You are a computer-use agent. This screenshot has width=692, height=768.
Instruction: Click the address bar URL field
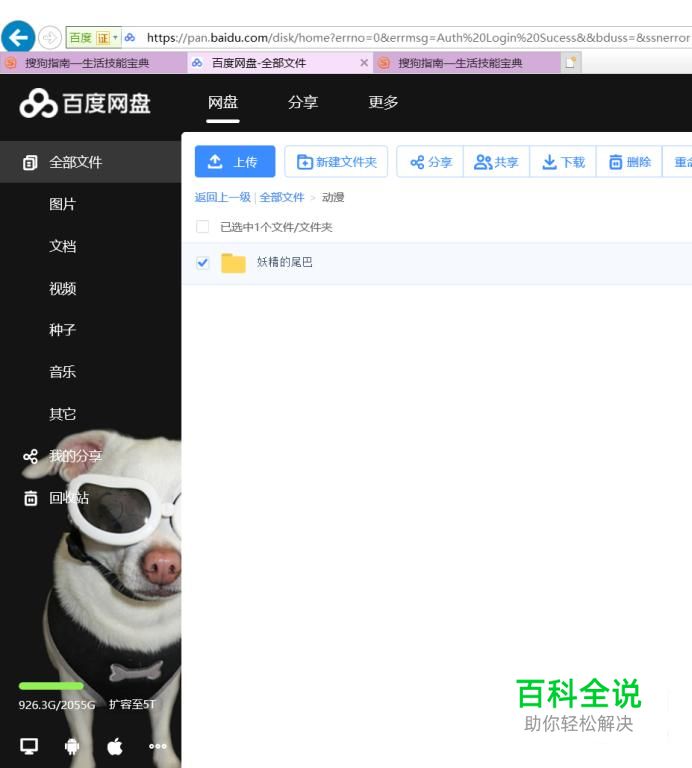(x=416, y=38)
